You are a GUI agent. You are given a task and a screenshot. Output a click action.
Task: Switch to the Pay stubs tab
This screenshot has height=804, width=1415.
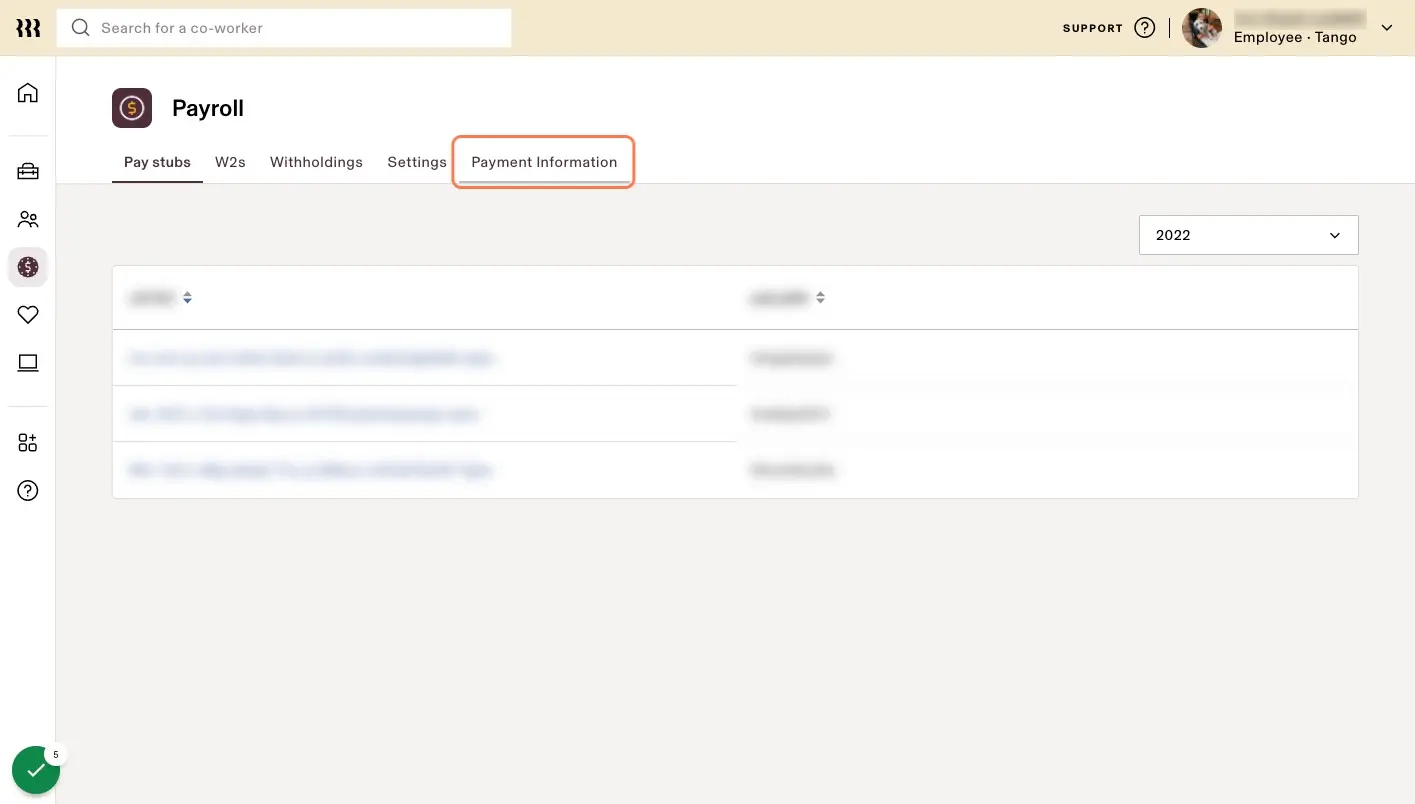pyautogui.click(x=157, y=162)
